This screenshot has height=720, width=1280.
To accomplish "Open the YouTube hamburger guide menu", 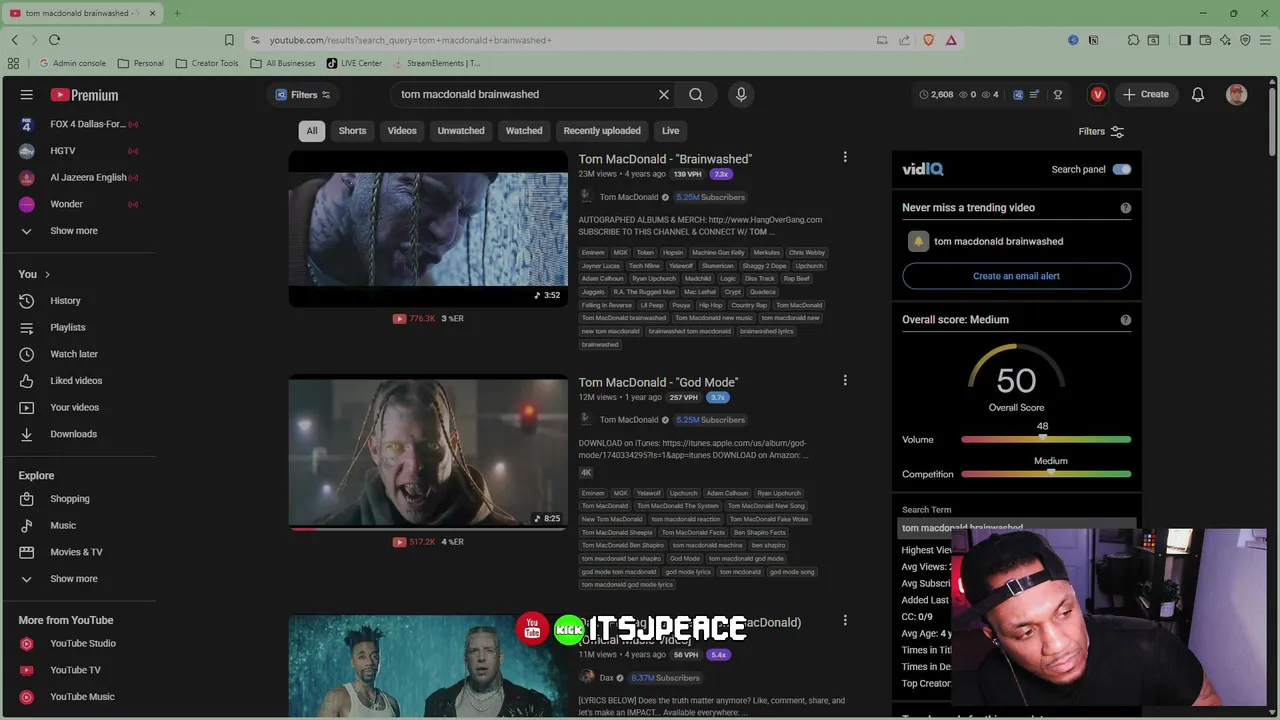I will [27, 94].
